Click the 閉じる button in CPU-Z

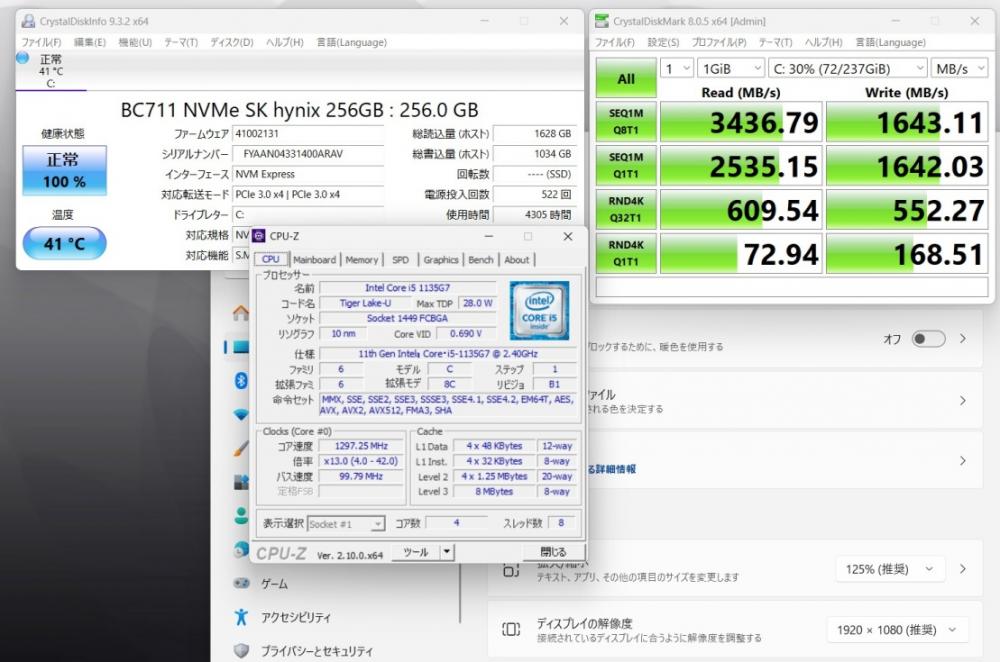[x=553, y=552]
